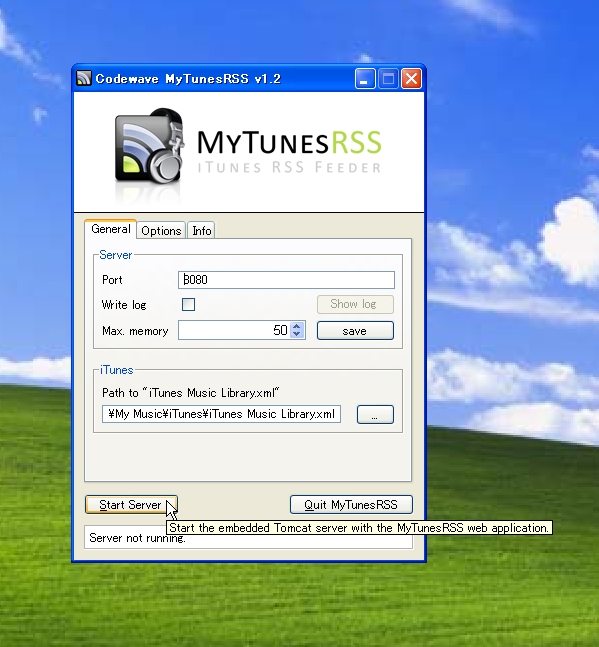This screenshot has height=647, width=599.
Task: Increase Max. memory with up arrow
Action: [297, 326]
